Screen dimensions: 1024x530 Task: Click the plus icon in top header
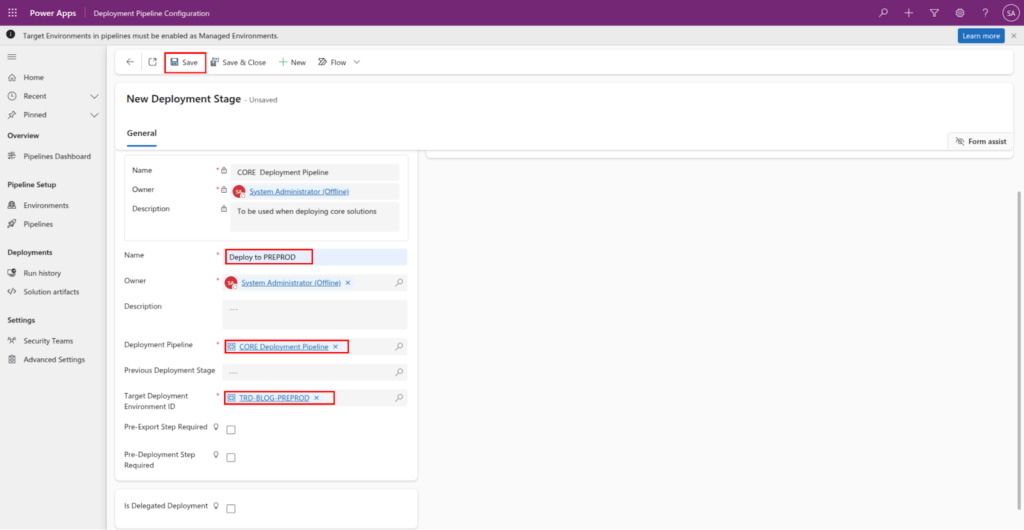pyautogui.click(x=908, y=13)
